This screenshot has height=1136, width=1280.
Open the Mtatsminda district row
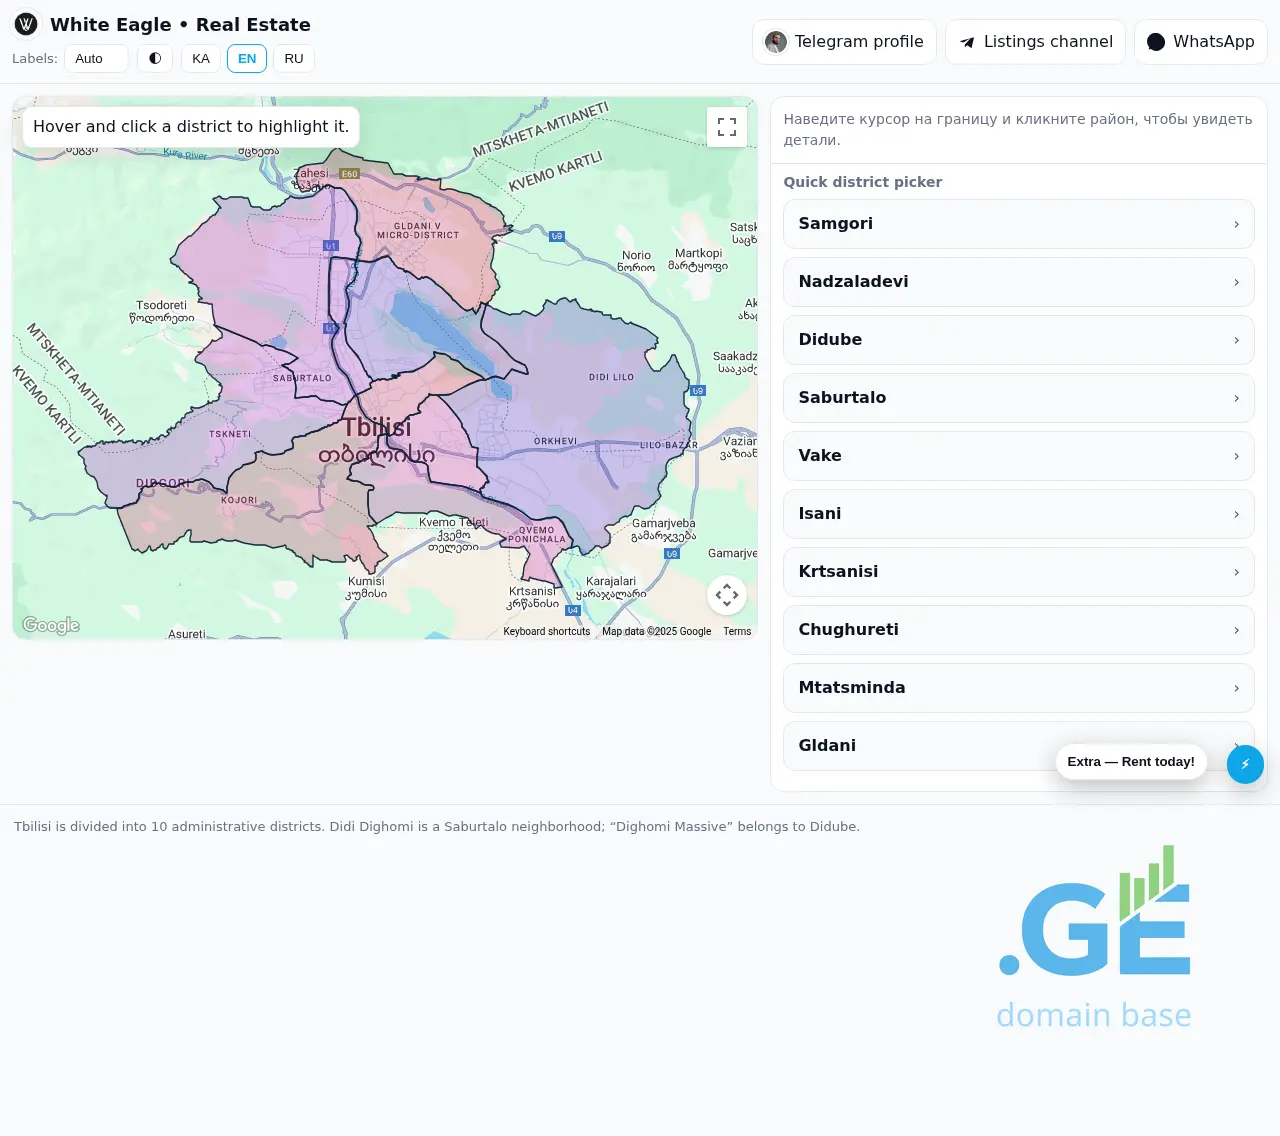tap(1018, 688)
